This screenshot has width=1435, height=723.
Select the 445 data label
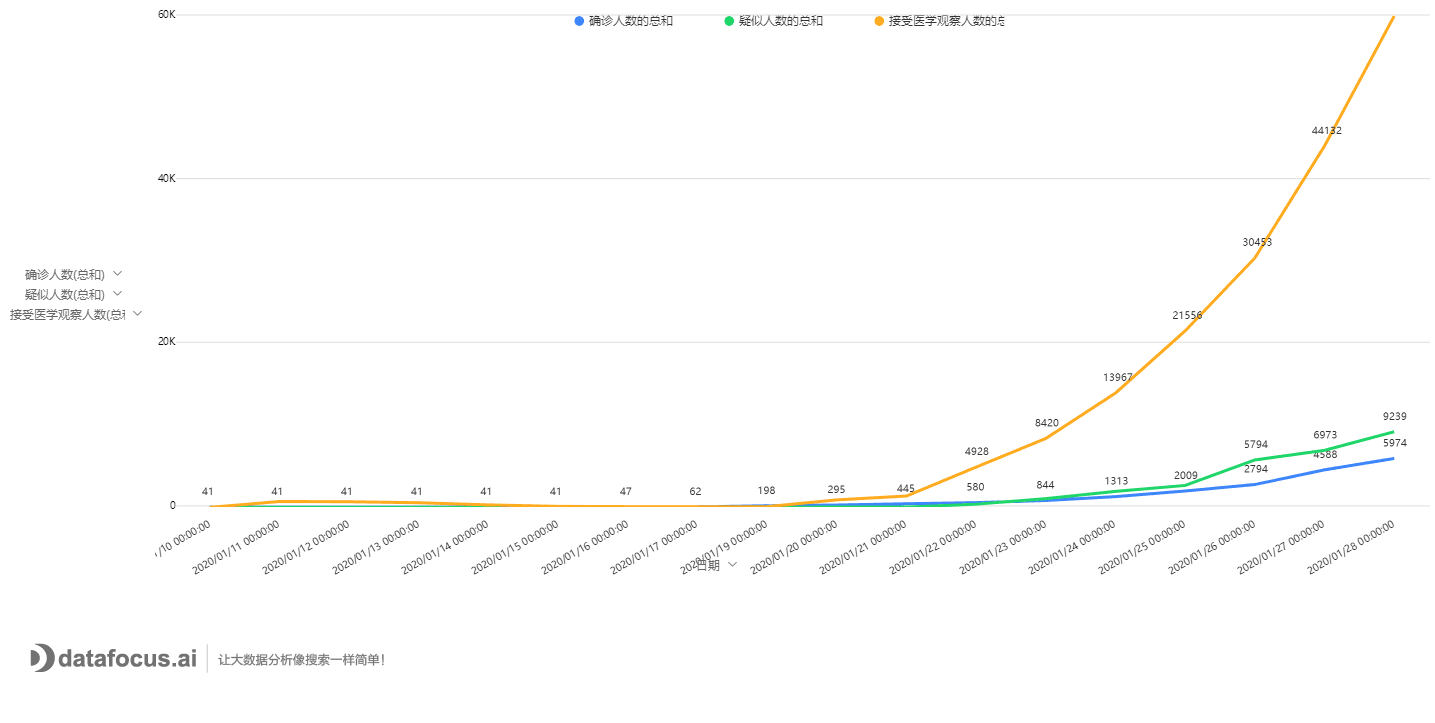coord(906,489)
